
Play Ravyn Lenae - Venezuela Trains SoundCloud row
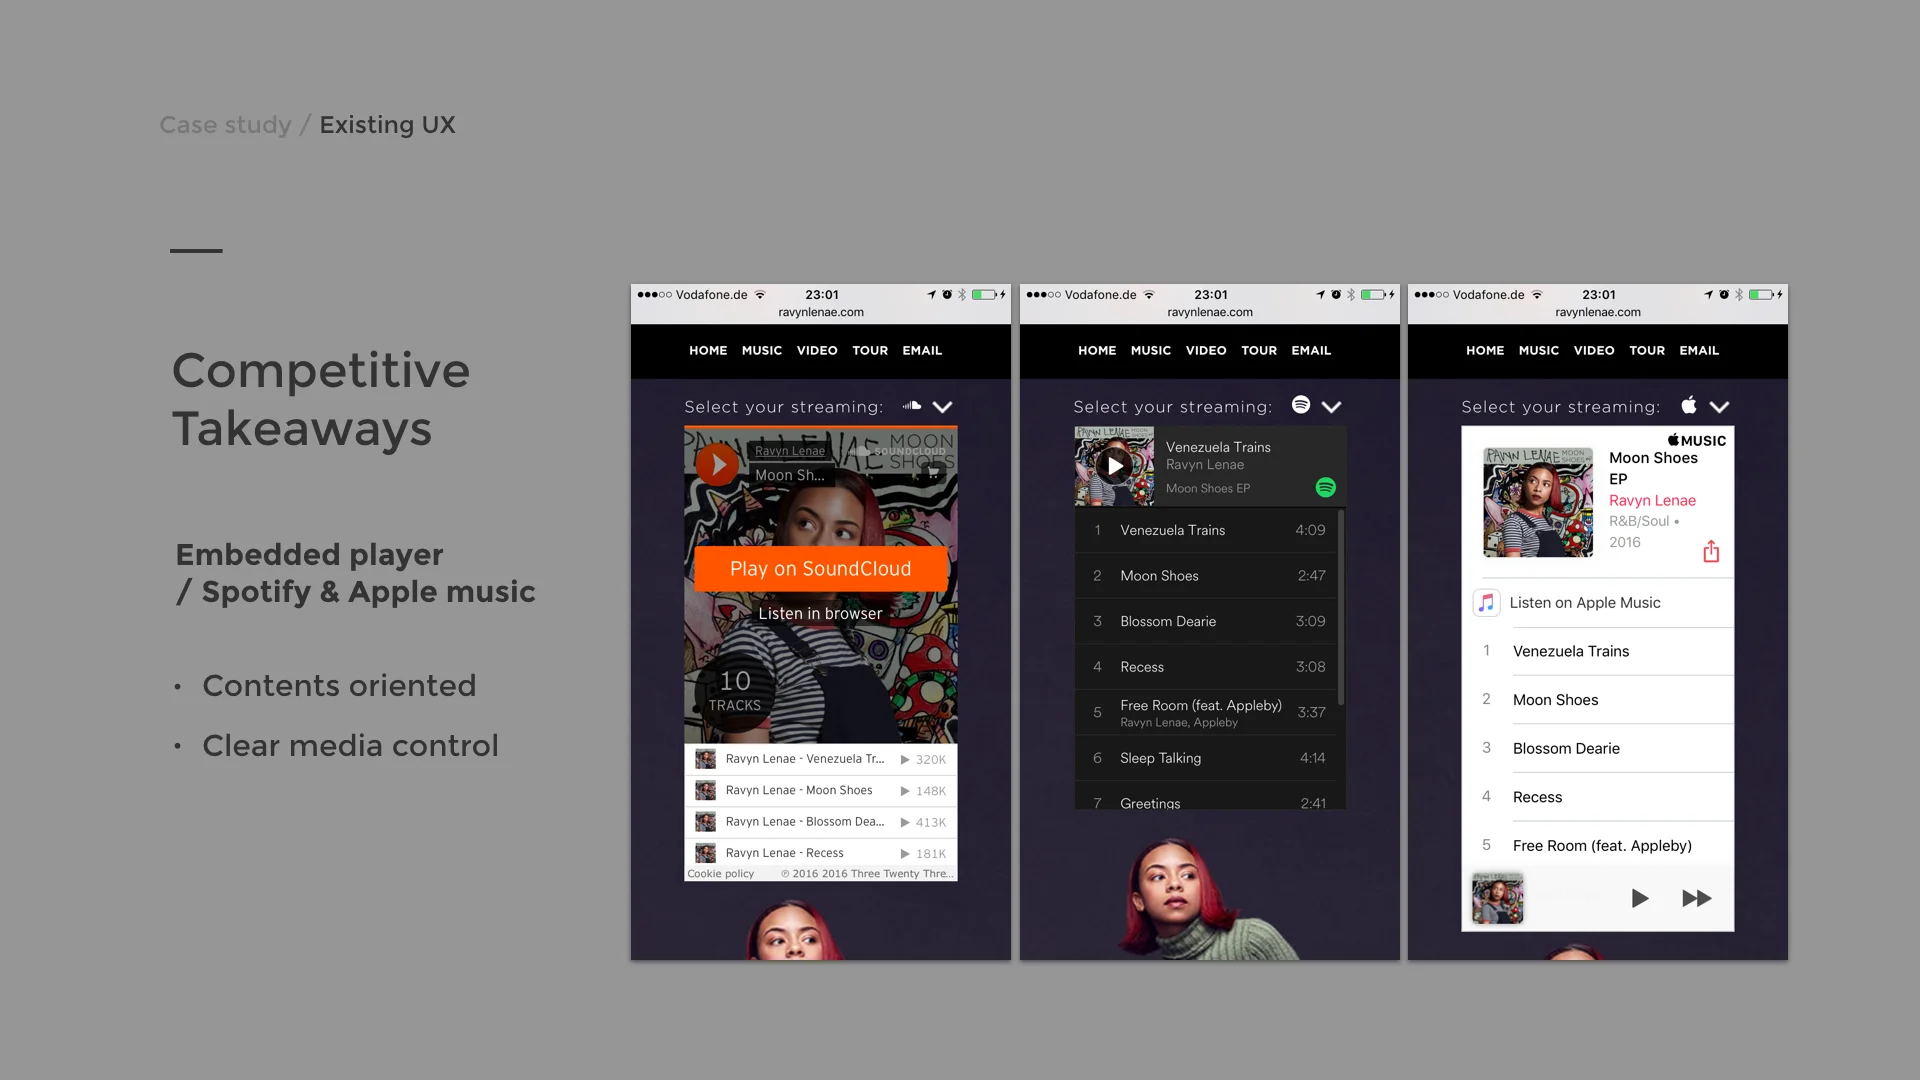tap(820, 759)
